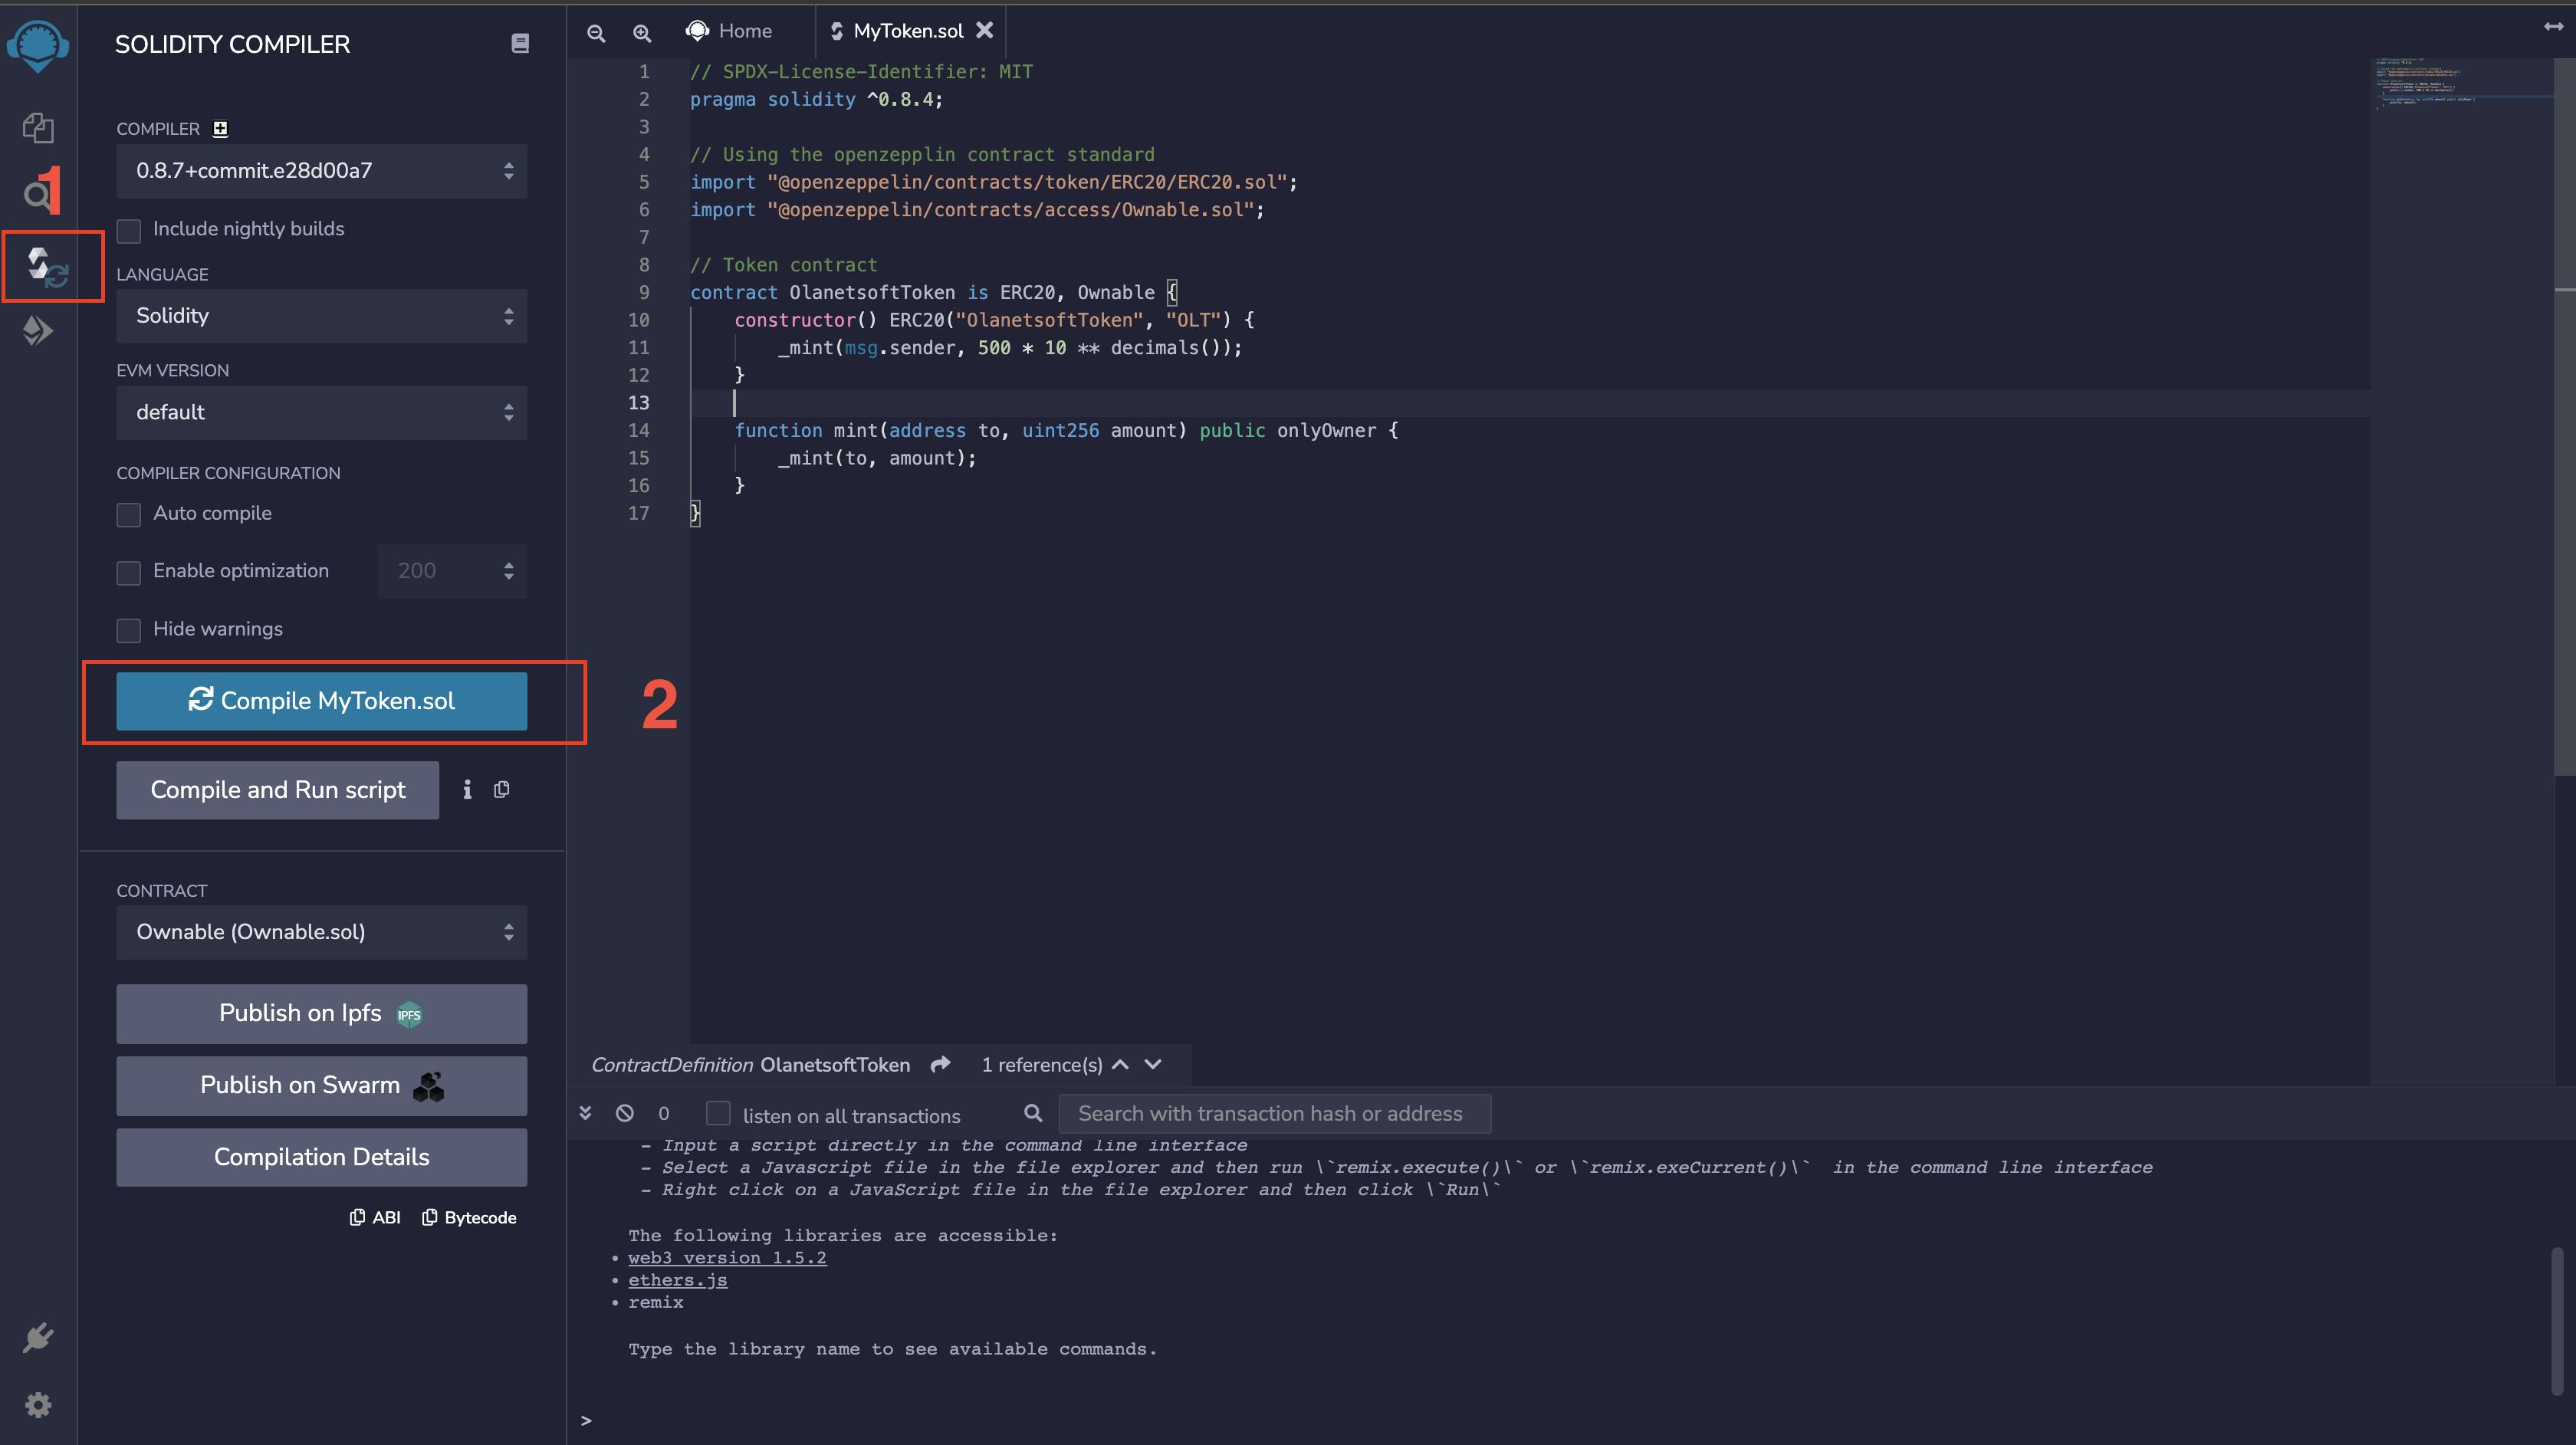Click the Publish on Ipfs button
This screenshot has width=2576, height=1445.
(322, 1012)
